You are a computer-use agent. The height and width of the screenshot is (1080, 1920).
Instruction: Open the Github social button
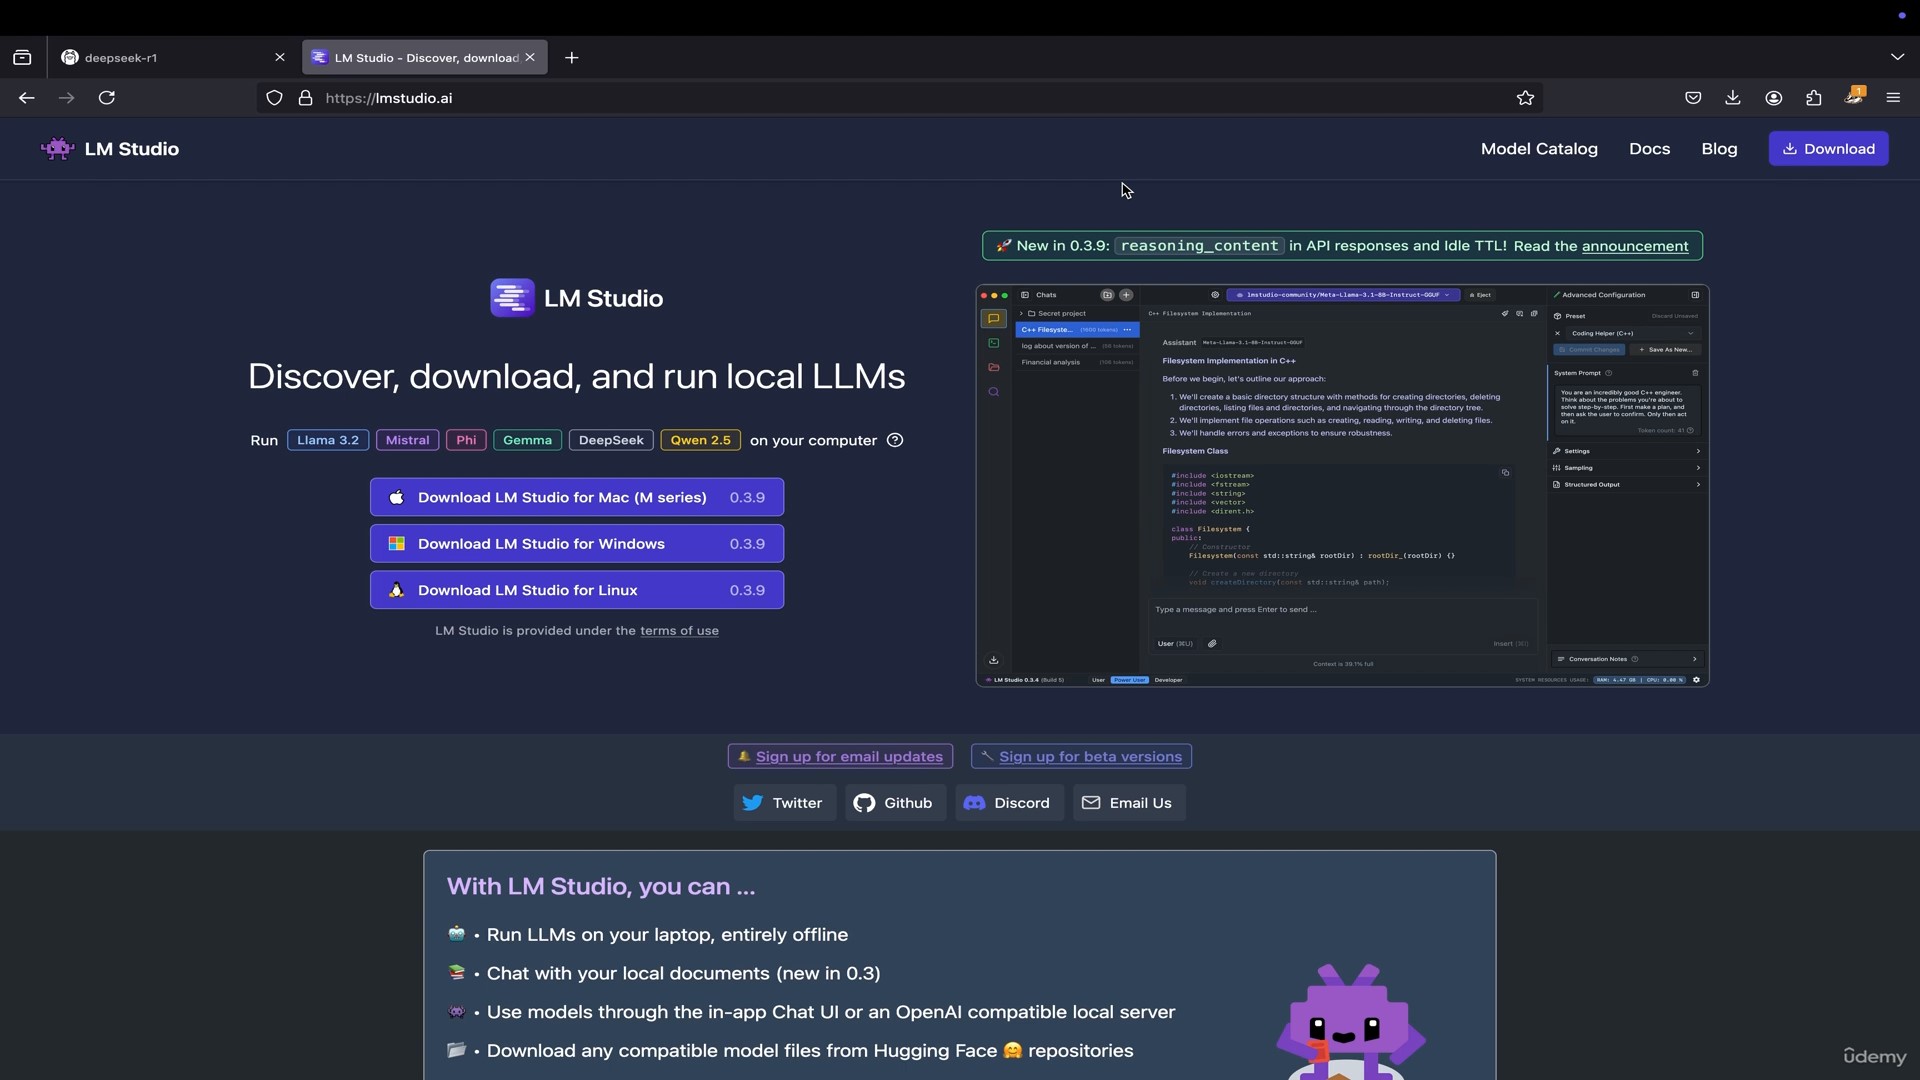coord(894,803)
